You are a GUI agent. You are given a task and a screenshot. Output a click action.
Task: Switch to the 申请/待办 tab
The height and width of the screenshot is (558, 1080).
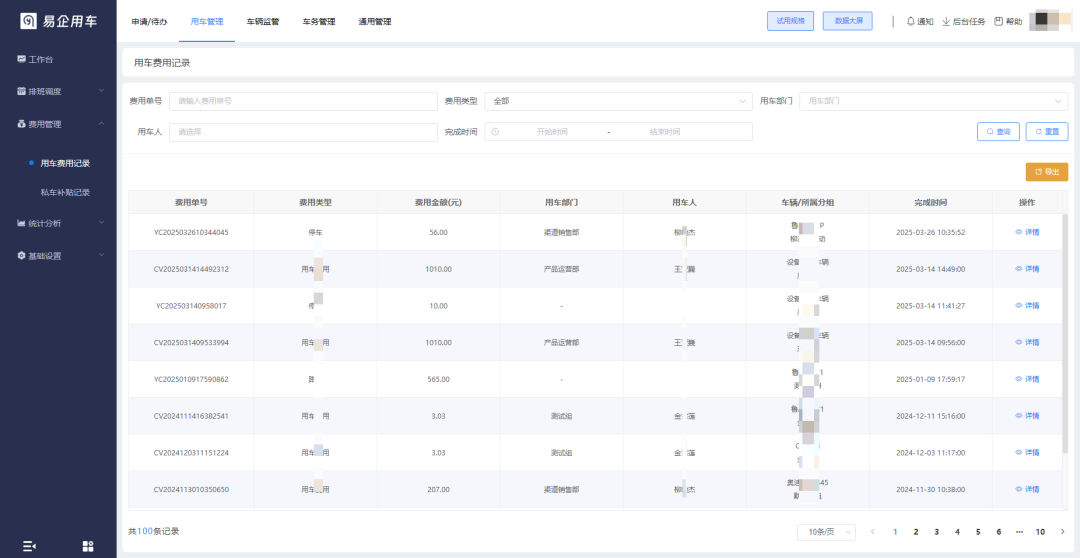point(149,21)
